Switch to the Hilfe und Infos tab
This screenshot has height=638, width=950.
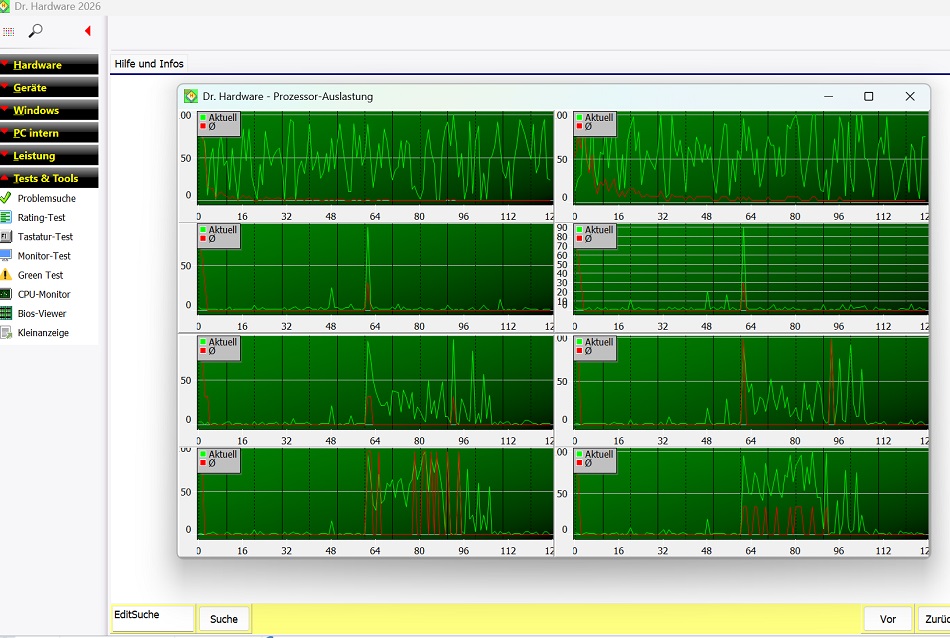tap(149, 64)
